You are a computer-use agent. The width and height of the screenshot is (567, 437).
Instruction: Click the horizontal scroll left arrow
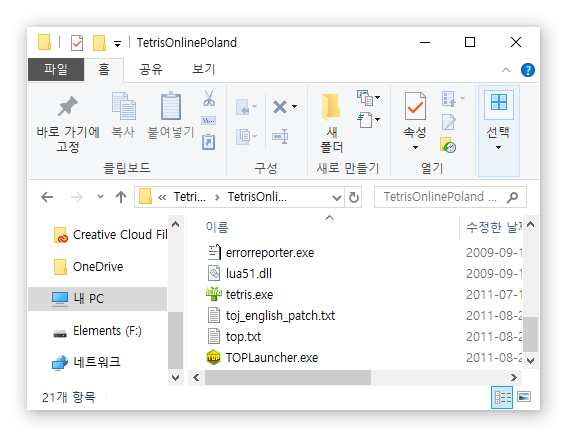pyautogui.click(x=196, y=378)
